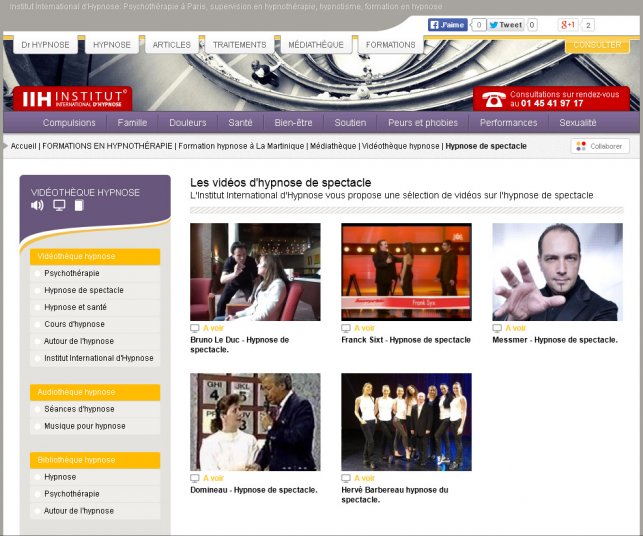This screenshot has width=643, height=536.
Task: Open Messmer video thumbnail
Action: (557, 272)
